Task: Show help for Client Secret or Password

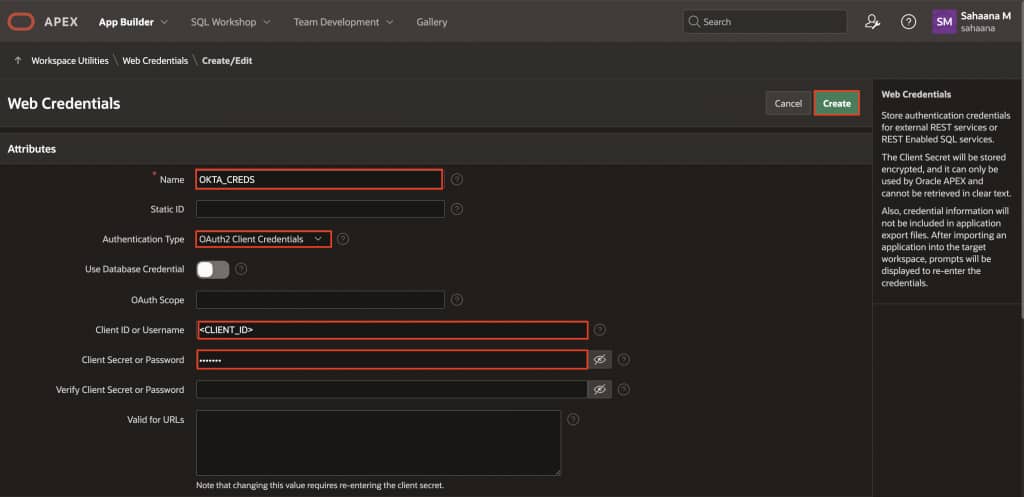Action: click(624, 359)
